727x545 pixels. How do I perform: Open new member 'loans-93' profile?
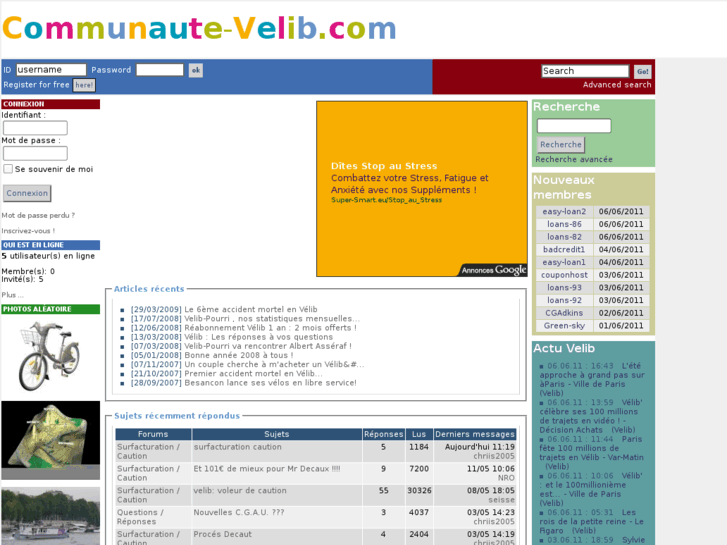point(564,288)
